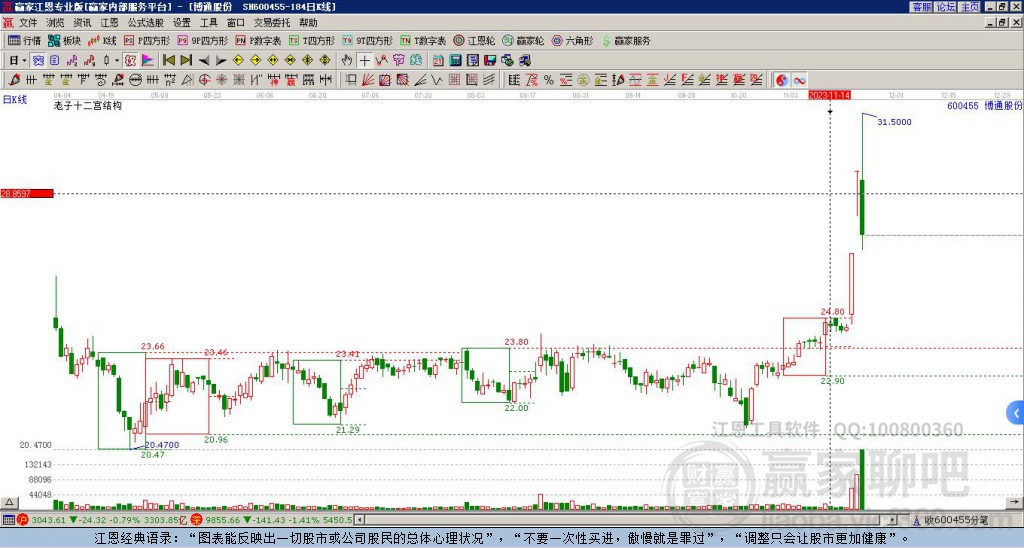Click the K线 toolbar button
Screen dimensions: 1024x548
pyautogui.click(x=102, y=40)
